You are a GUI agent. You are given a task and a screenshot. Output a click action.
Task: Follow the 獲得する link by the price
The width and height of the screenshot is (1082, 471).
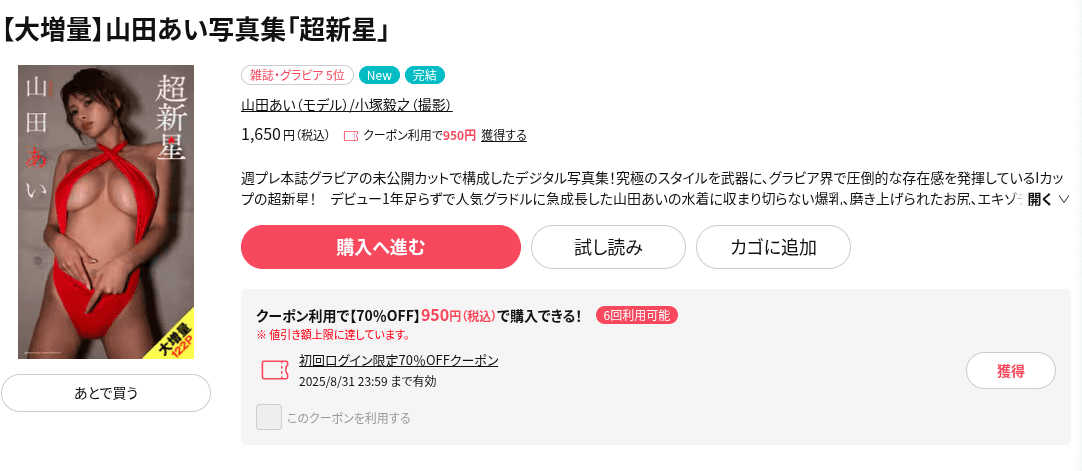tap(504, 136)
